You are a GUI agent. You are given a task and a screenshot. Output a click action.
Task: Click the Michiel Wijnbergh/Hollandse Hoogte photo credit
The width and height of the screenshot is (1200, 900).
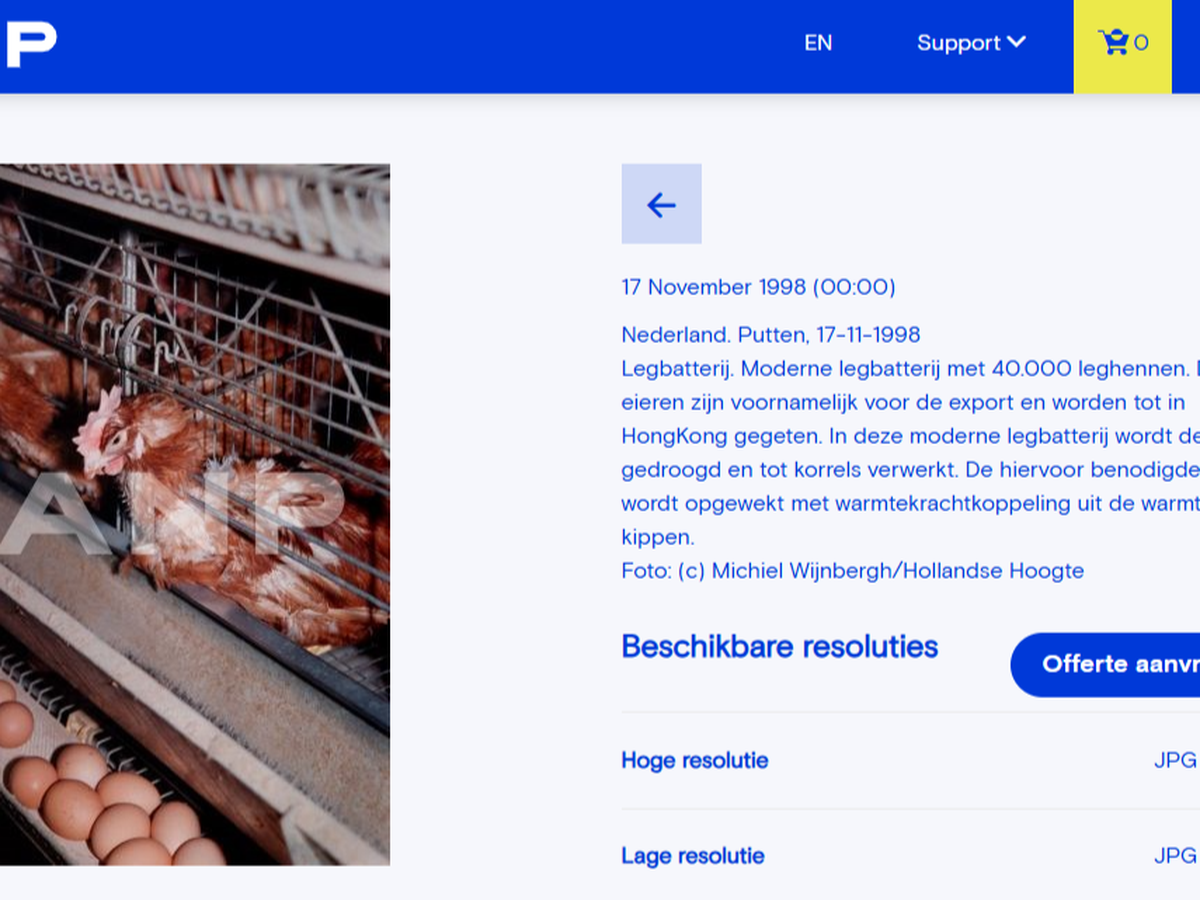point(898,571)
